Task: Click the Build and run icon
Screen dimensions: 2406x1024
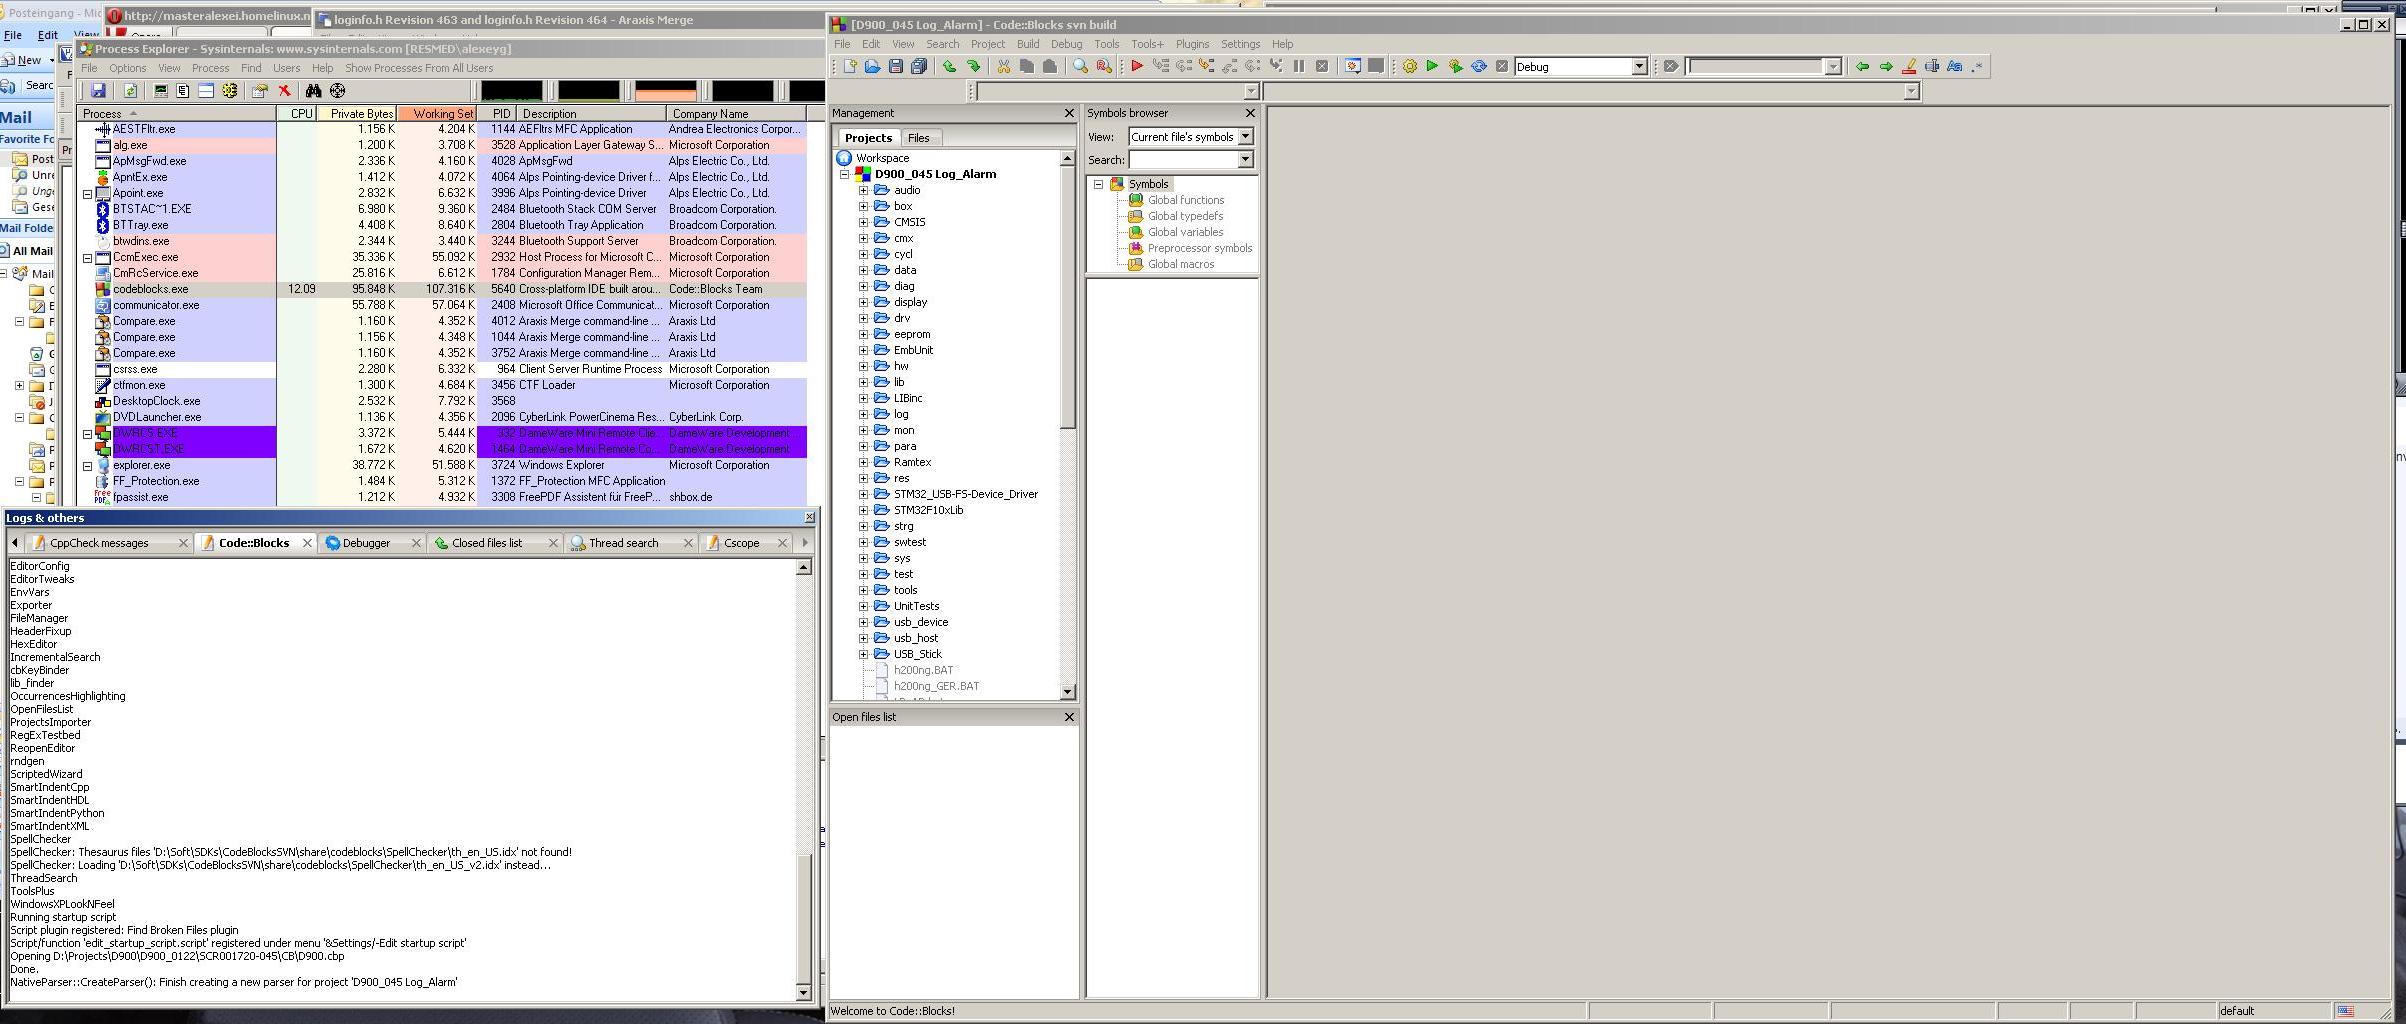Action: pyautogui.click(x=1455, y=67)
